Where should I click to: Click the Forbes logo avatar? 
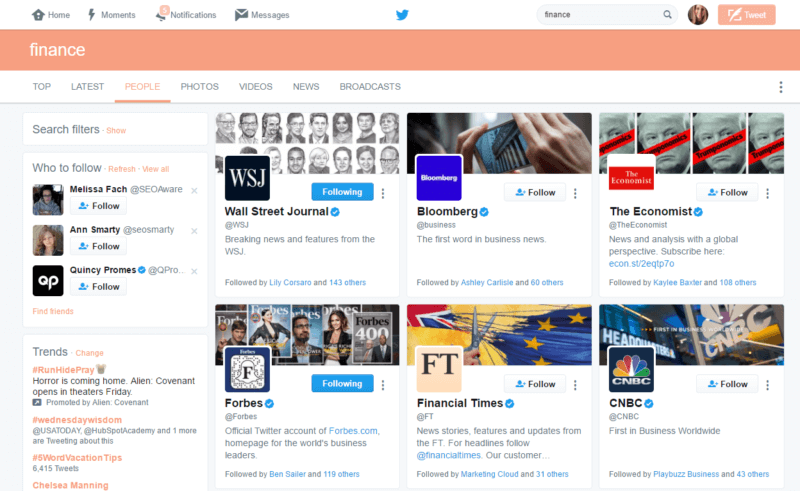pyautogui.click(x=247, y=370)
